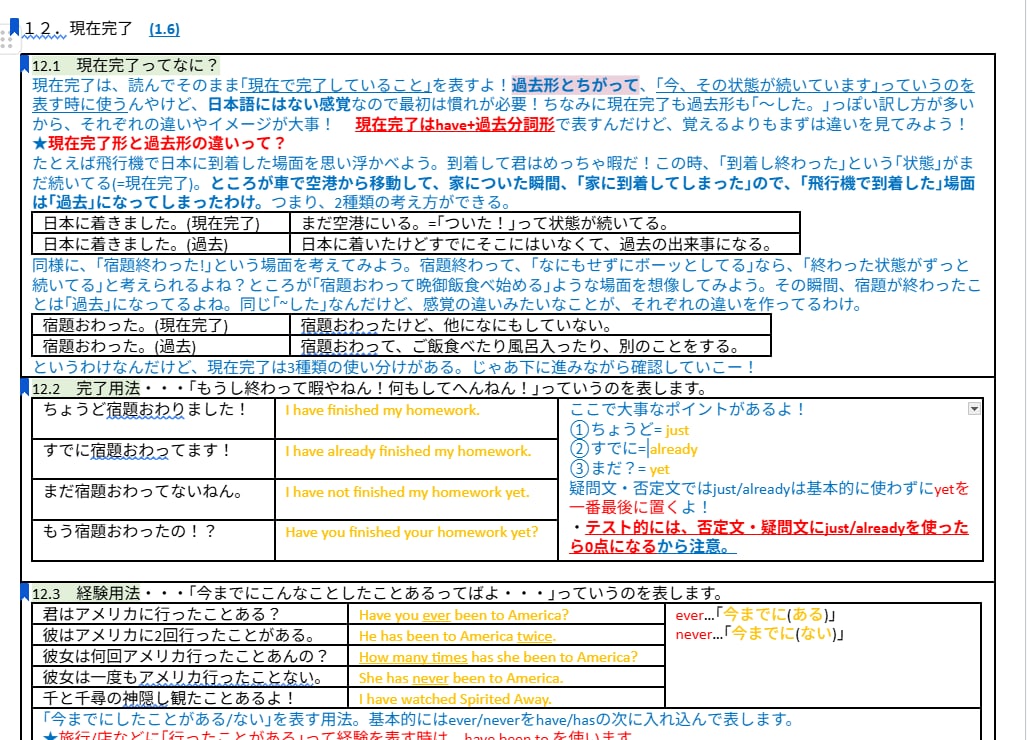Click the line ①ちょうど= just
1027x740 pixels.
[x=629, y=430]
